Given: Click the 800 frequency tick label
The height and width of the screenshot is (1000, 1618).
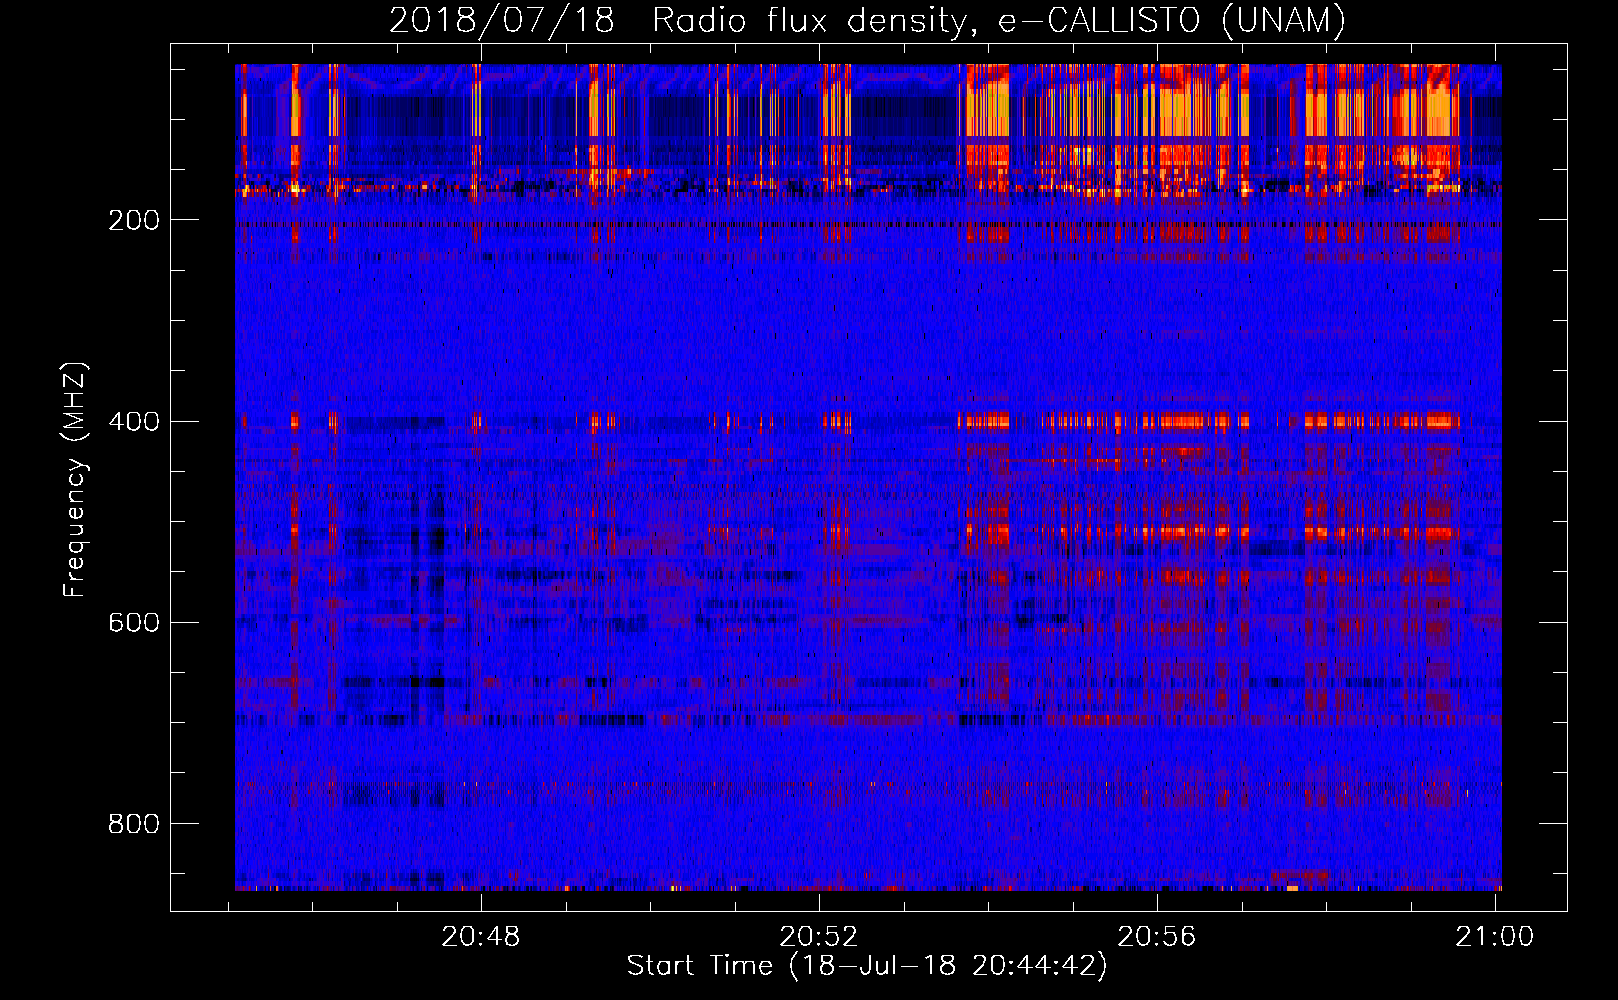Looking at the screenshot, I should coord(134,824).
